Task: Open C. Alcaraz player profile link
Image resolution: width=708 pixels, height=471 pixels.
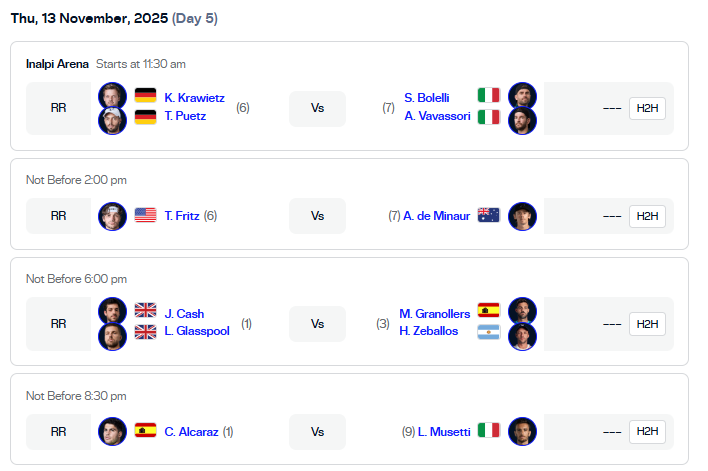Action: tap(192, 431)
